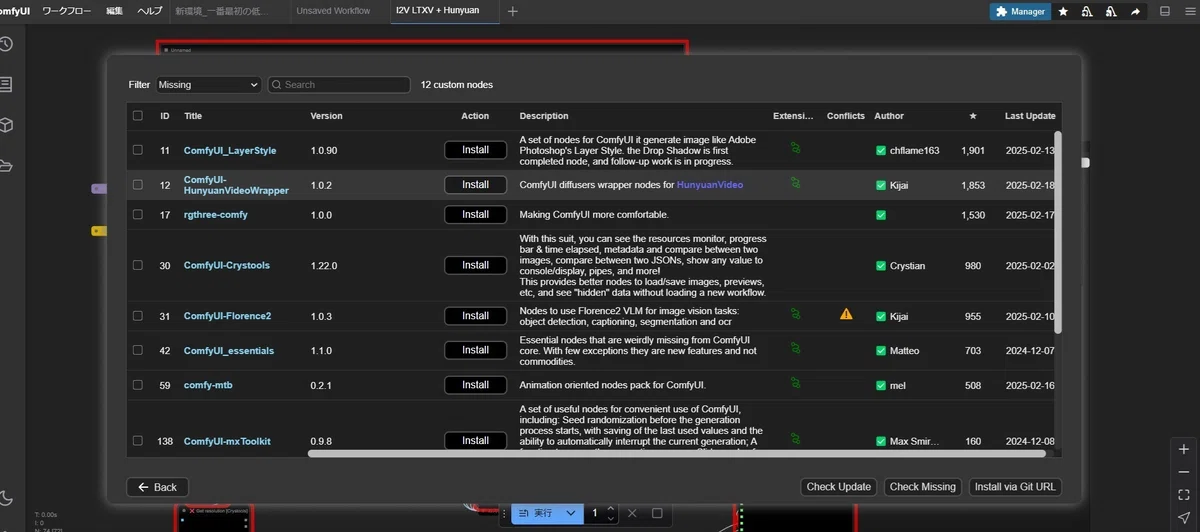Open the ヘルプ menu

pos(149,11)
